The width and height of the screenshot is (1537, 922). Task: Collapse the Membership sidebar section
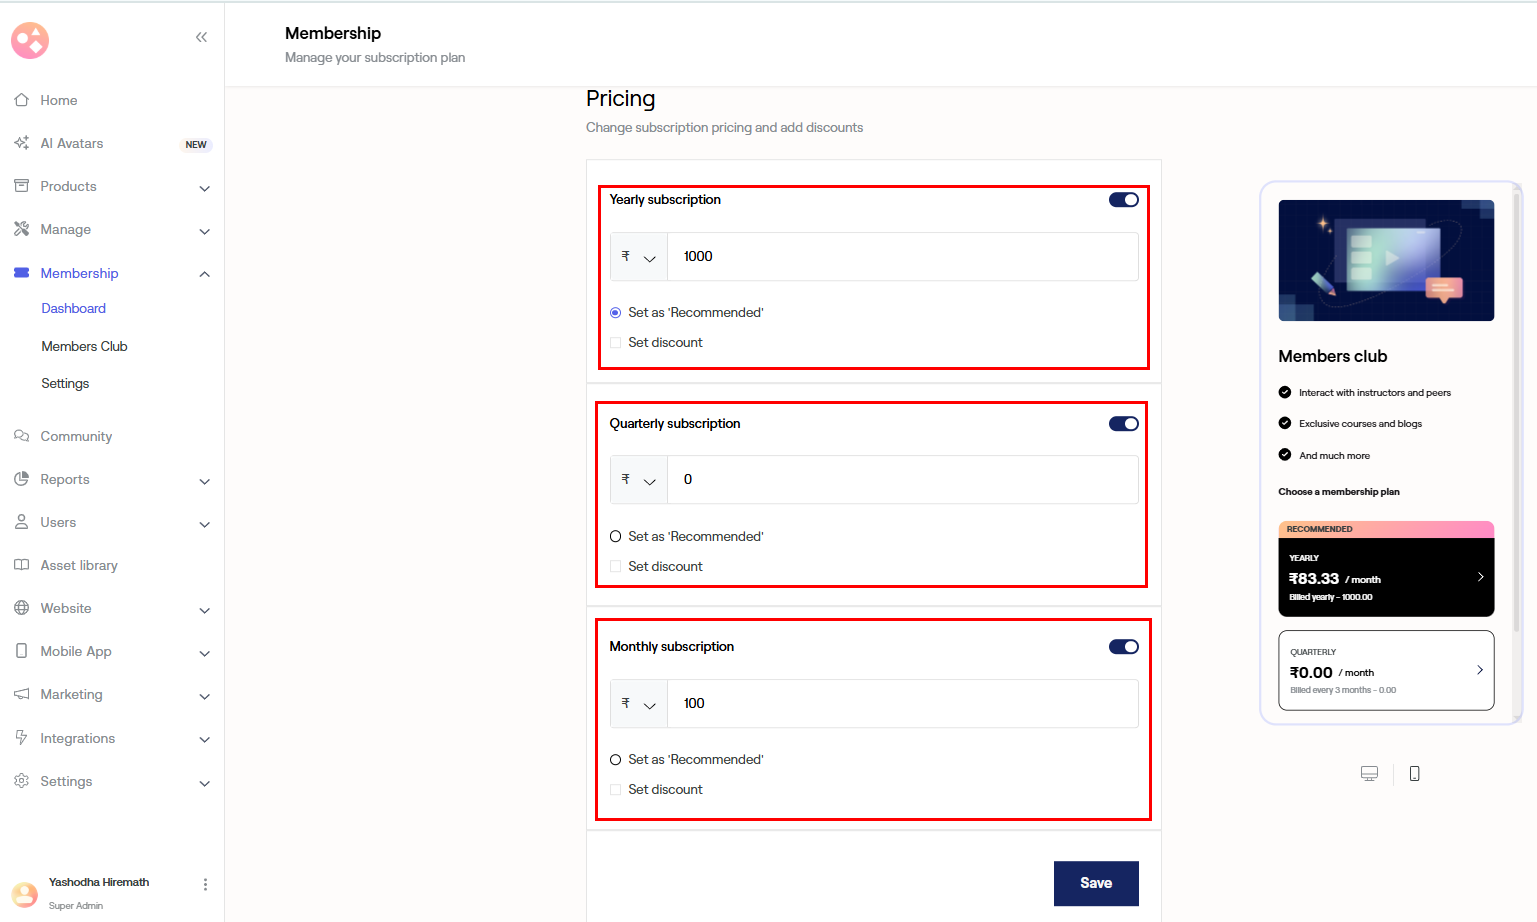pyautogui.click(x=204, y=274)
